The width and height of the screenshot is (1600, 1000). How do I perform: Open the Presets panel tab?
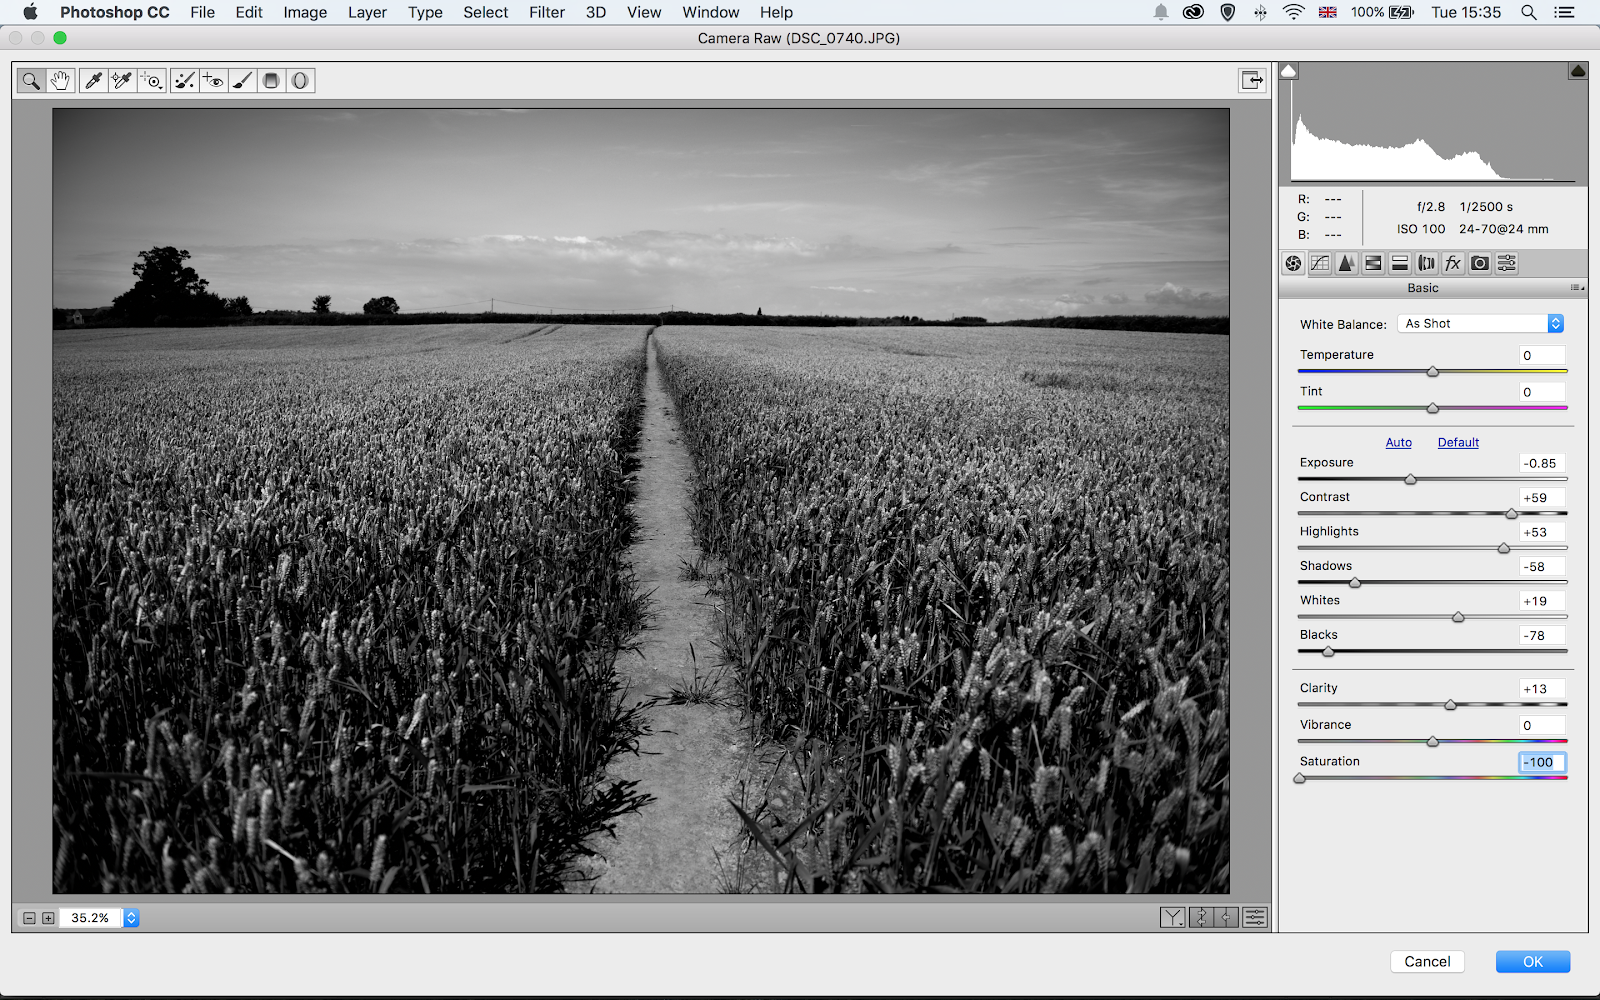[x=1507, y=263]
